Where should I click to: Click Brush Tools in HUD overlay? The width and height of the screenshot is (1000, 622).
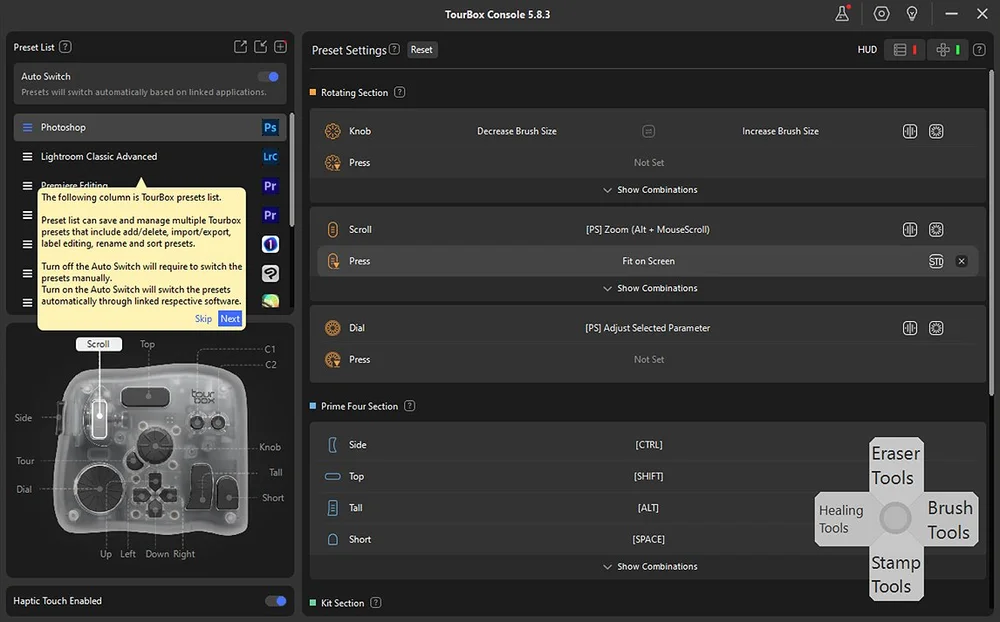point(950,519)
